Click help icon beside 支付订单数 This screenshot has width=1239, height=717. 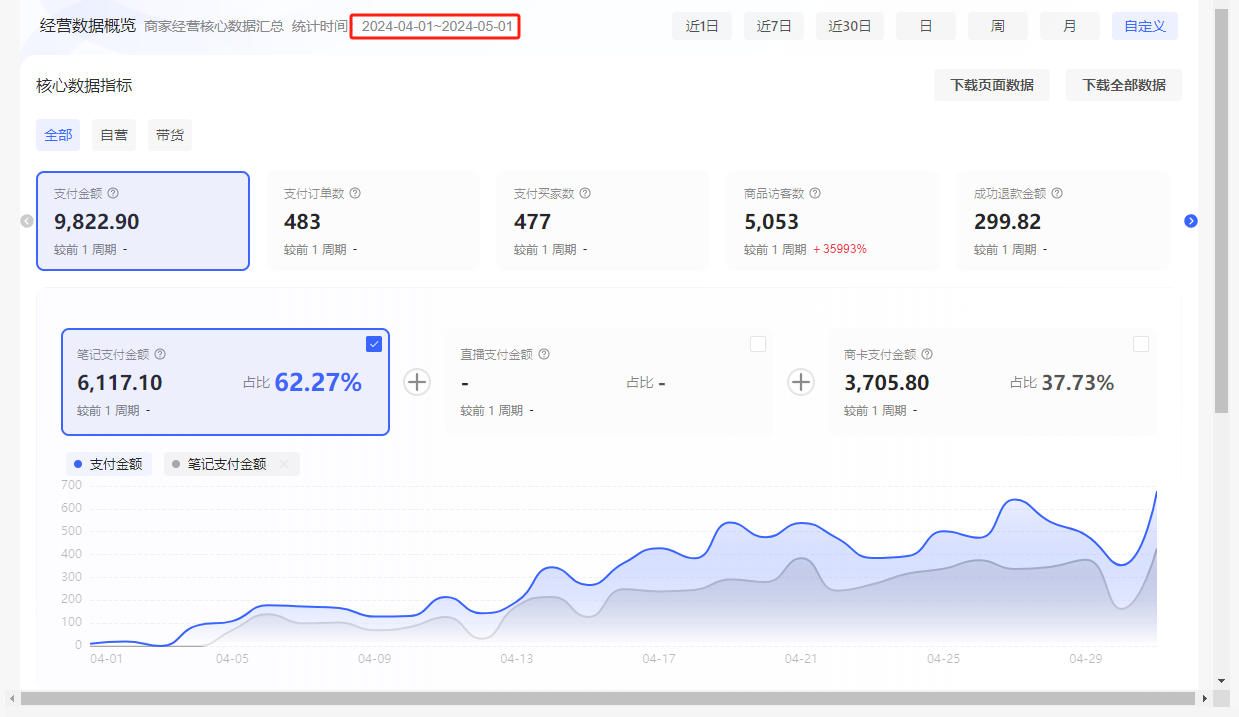click(x=355, y=194)
